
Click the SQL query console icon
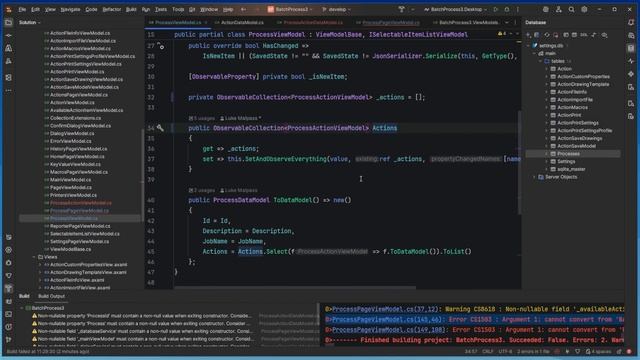[584, 35]
